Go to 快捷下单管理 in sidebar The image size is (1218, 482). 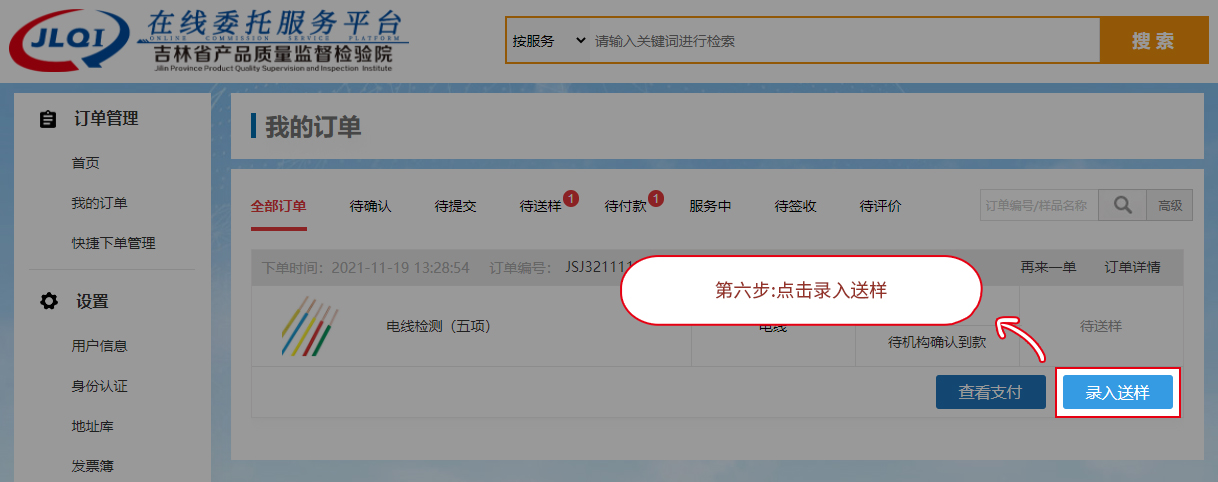(113, 243)
